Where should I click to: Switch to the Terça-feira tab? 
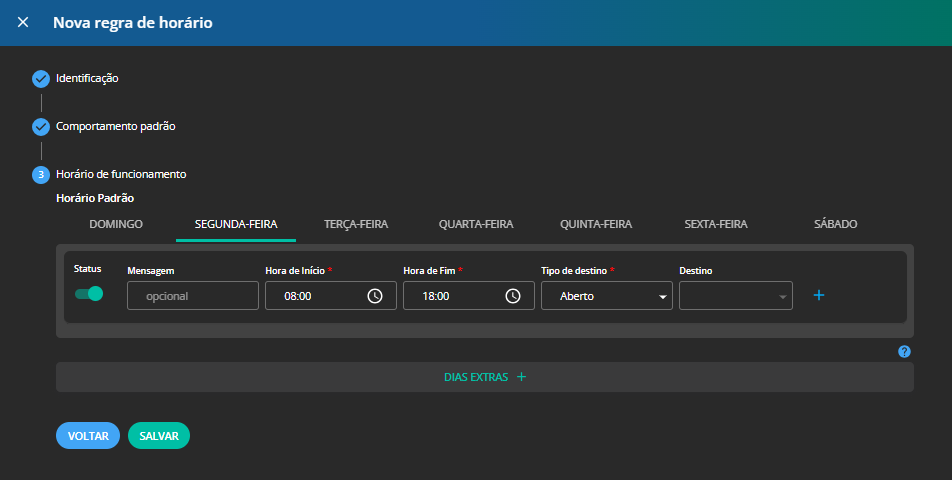[x=356, y=224]
